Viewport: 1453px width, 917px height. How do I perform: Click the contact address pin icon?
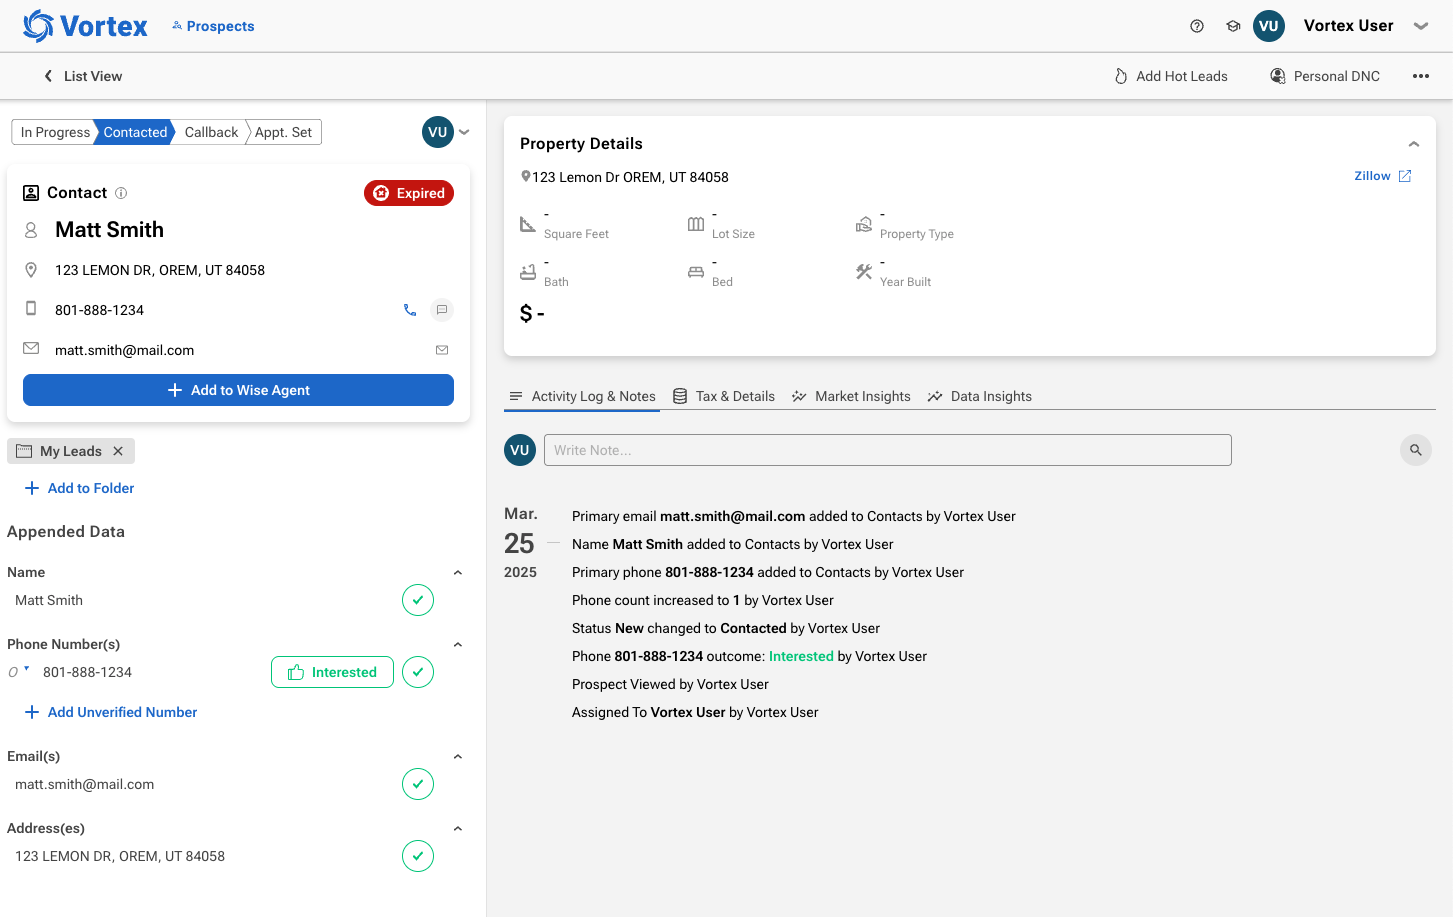pyautogui.click(x=31, y=270)
